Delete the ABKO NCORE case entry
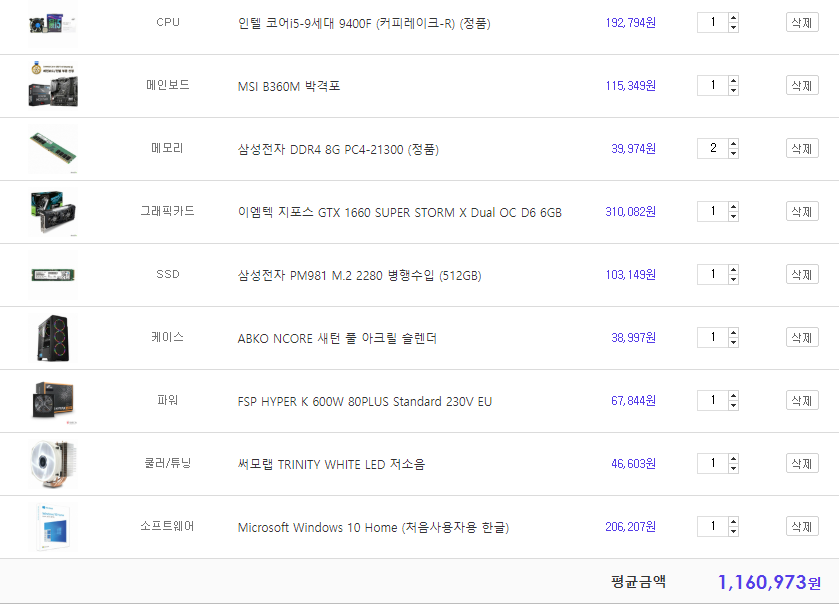Screen dimensions: 839x611 click(x=801, y=337)
